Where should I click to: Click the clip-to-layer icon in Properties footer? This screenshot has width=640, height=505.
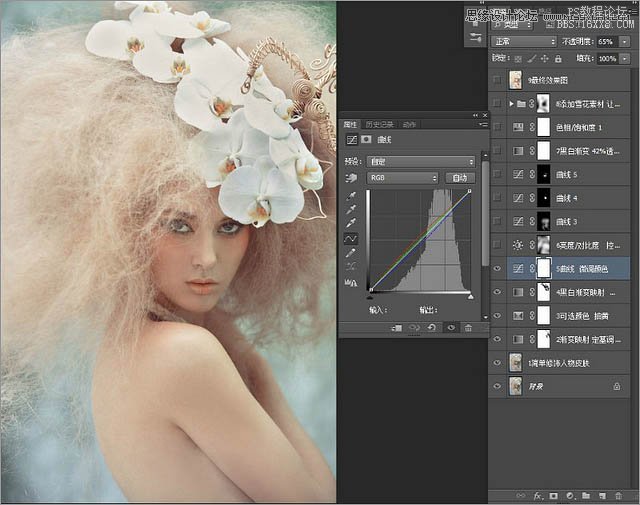coord(397,327)
